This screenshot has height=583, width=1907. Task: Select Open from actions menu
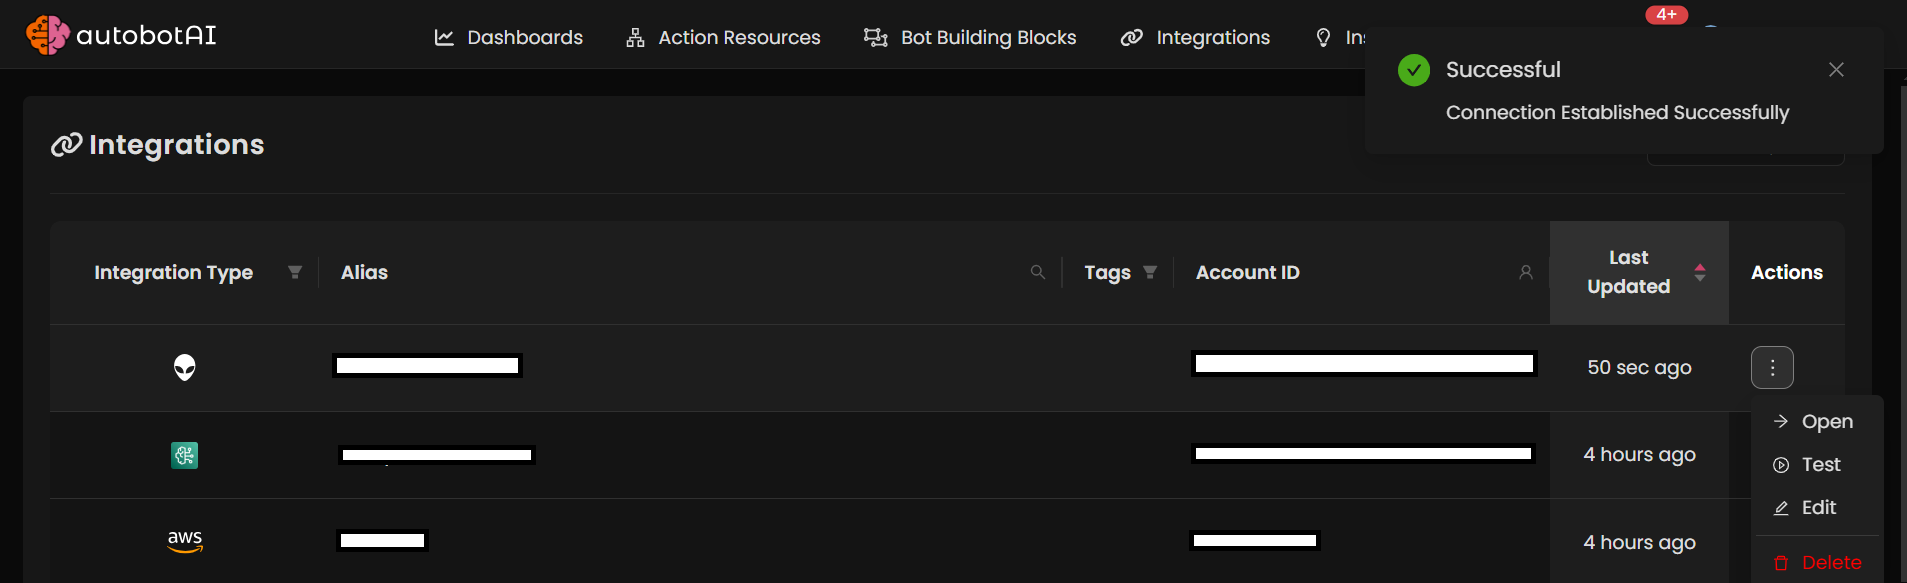1826,422
